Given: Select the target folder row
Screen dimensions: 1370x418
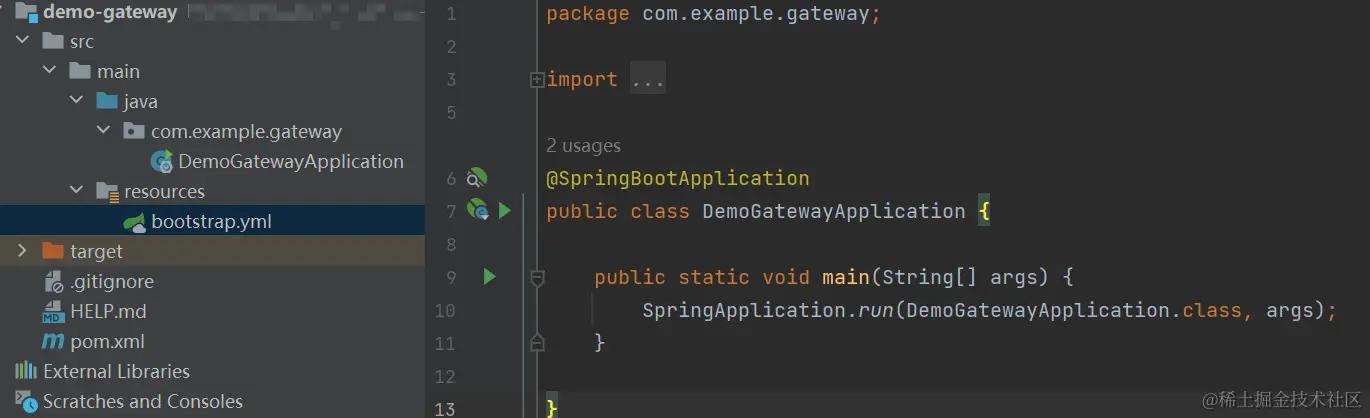Looking at the screenshot, I should click(x=212, y=251).
